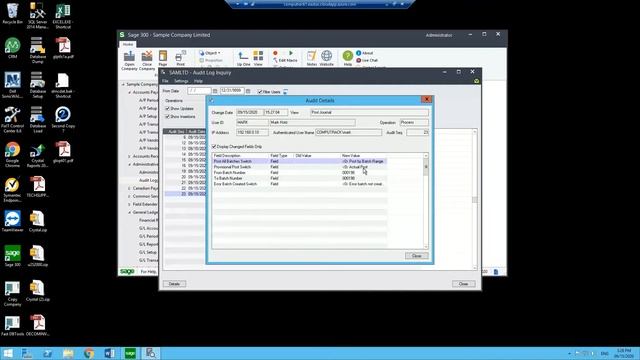The height and width of the screenshot is (360, 640).
Task: Click Edit Macro in the ribbon
Action: 285,60
